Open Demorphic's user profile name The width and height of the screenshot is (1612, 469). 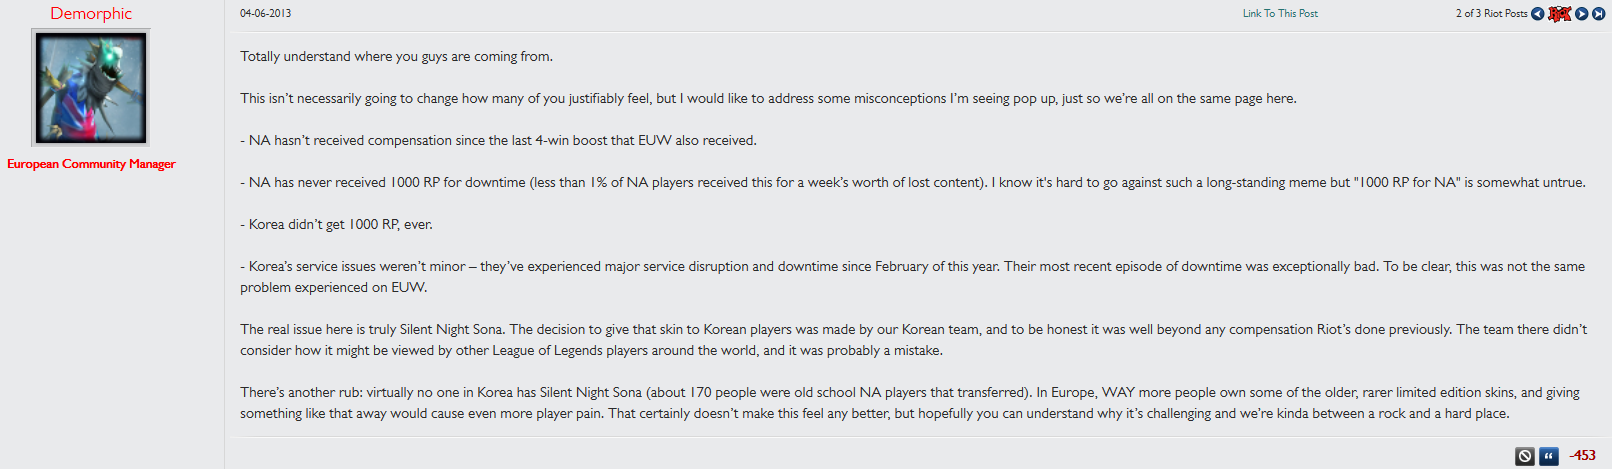pyautogui.click(x=91, y=13)
